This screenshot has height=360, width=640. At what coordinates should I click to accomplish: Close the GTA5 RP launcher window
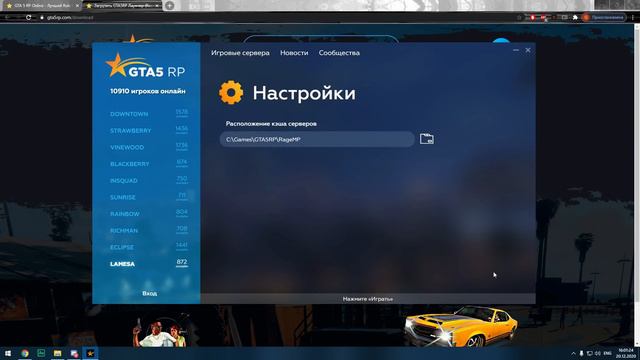528,50
